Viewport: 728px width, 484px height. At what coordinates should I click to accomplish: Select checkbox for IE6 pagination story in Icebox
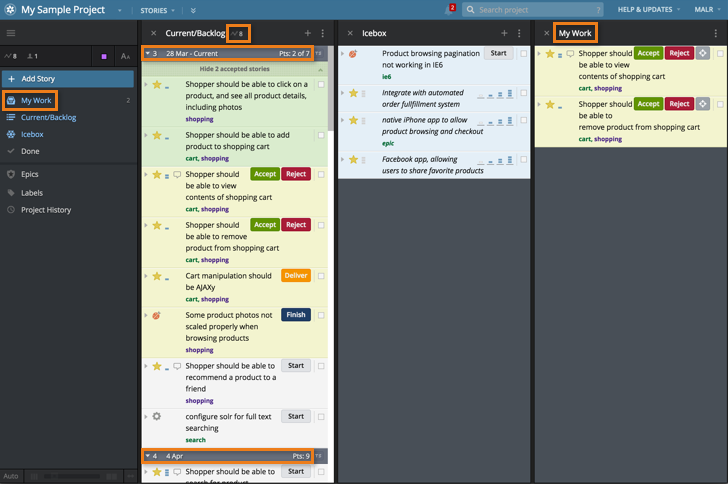523,53
